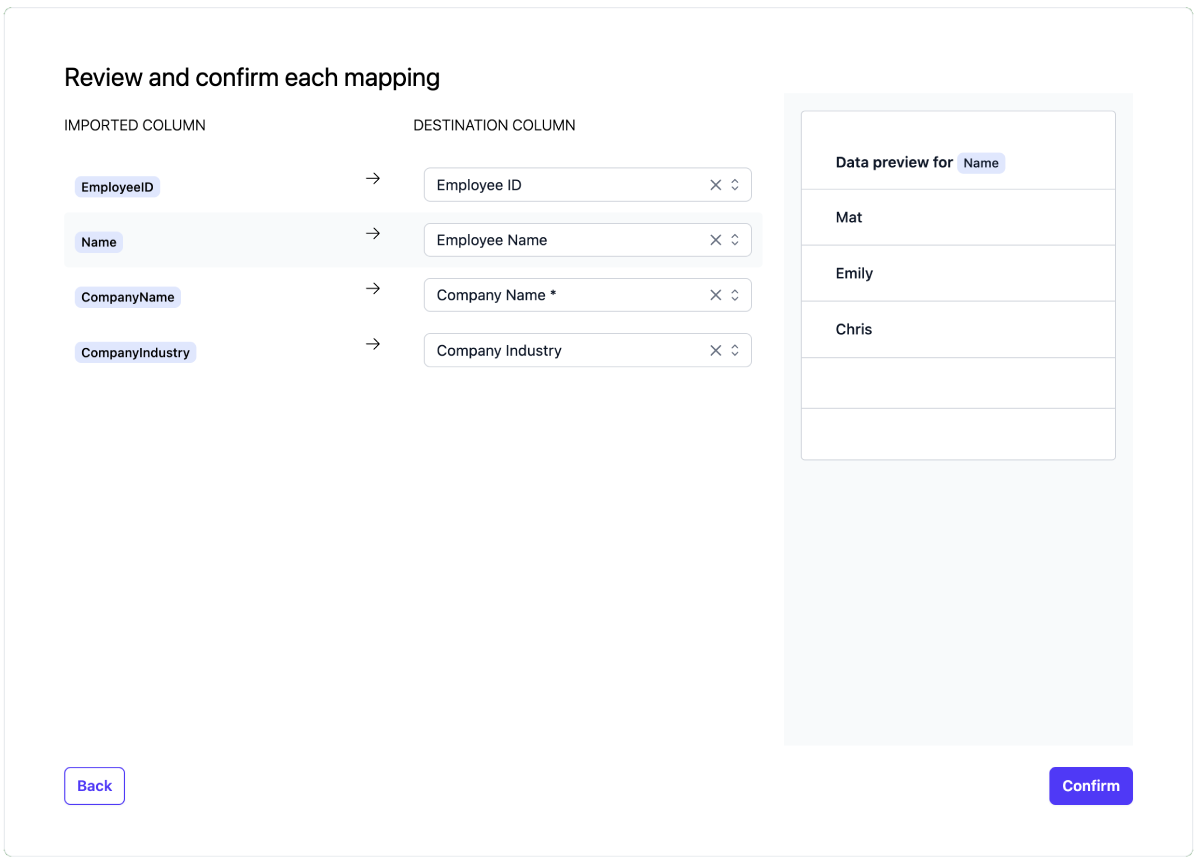Clear the Employee ID mapping with X
This screenshot has width=1200, height=862.
715,185
